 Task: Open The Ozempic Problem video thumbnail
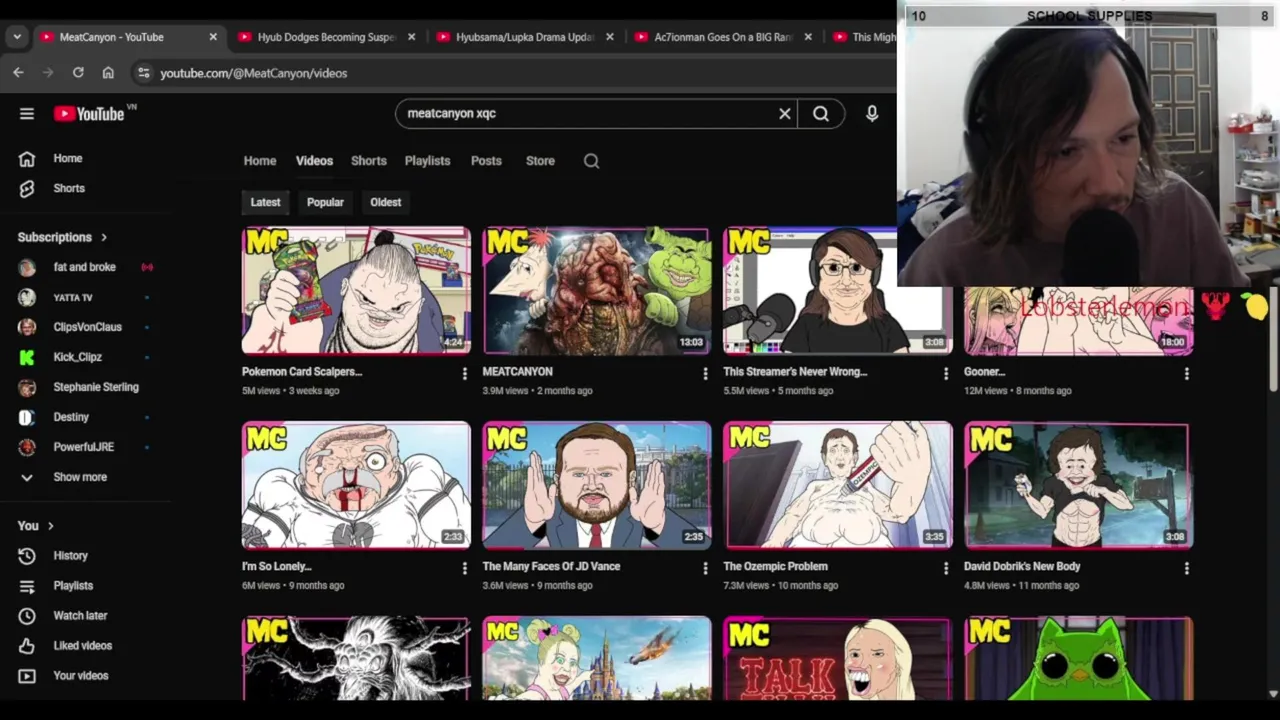point(838,486)
